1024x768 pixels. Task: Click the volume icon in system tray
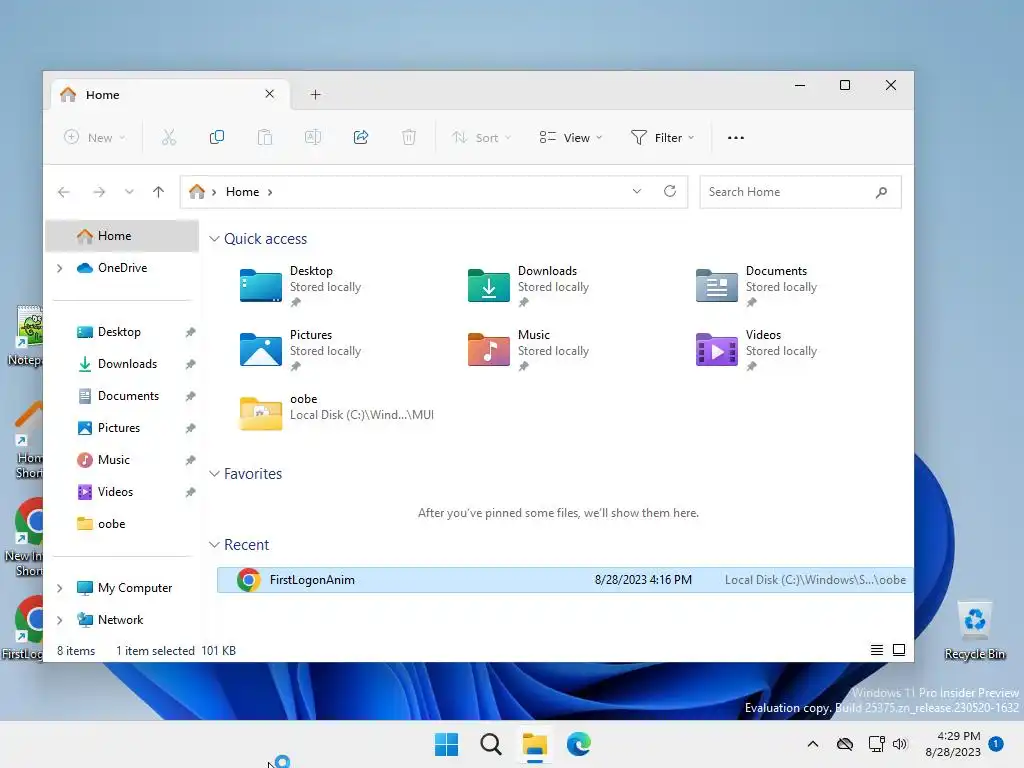pos(900,744)
